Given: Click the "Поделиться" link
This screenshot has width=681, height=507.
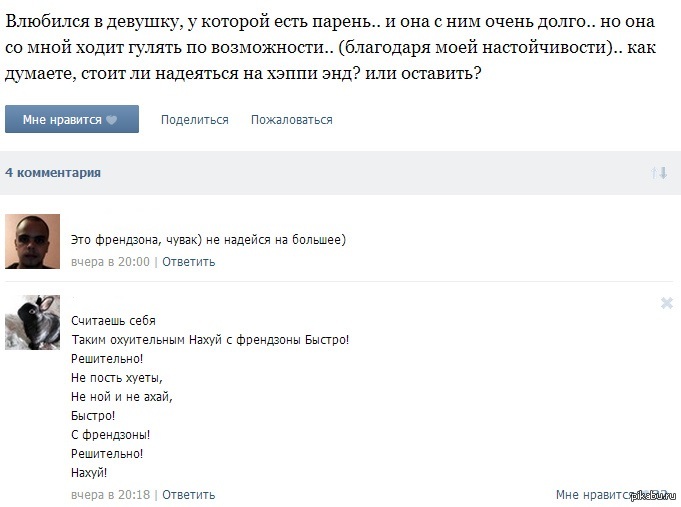Looking at the screenshot, I should pos(195,120).
